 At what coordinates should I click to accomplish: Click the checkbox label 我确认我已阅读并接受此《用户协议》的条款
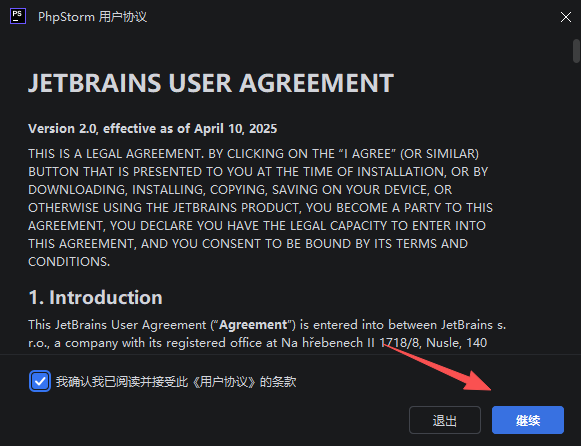click(x=176, y=382)
